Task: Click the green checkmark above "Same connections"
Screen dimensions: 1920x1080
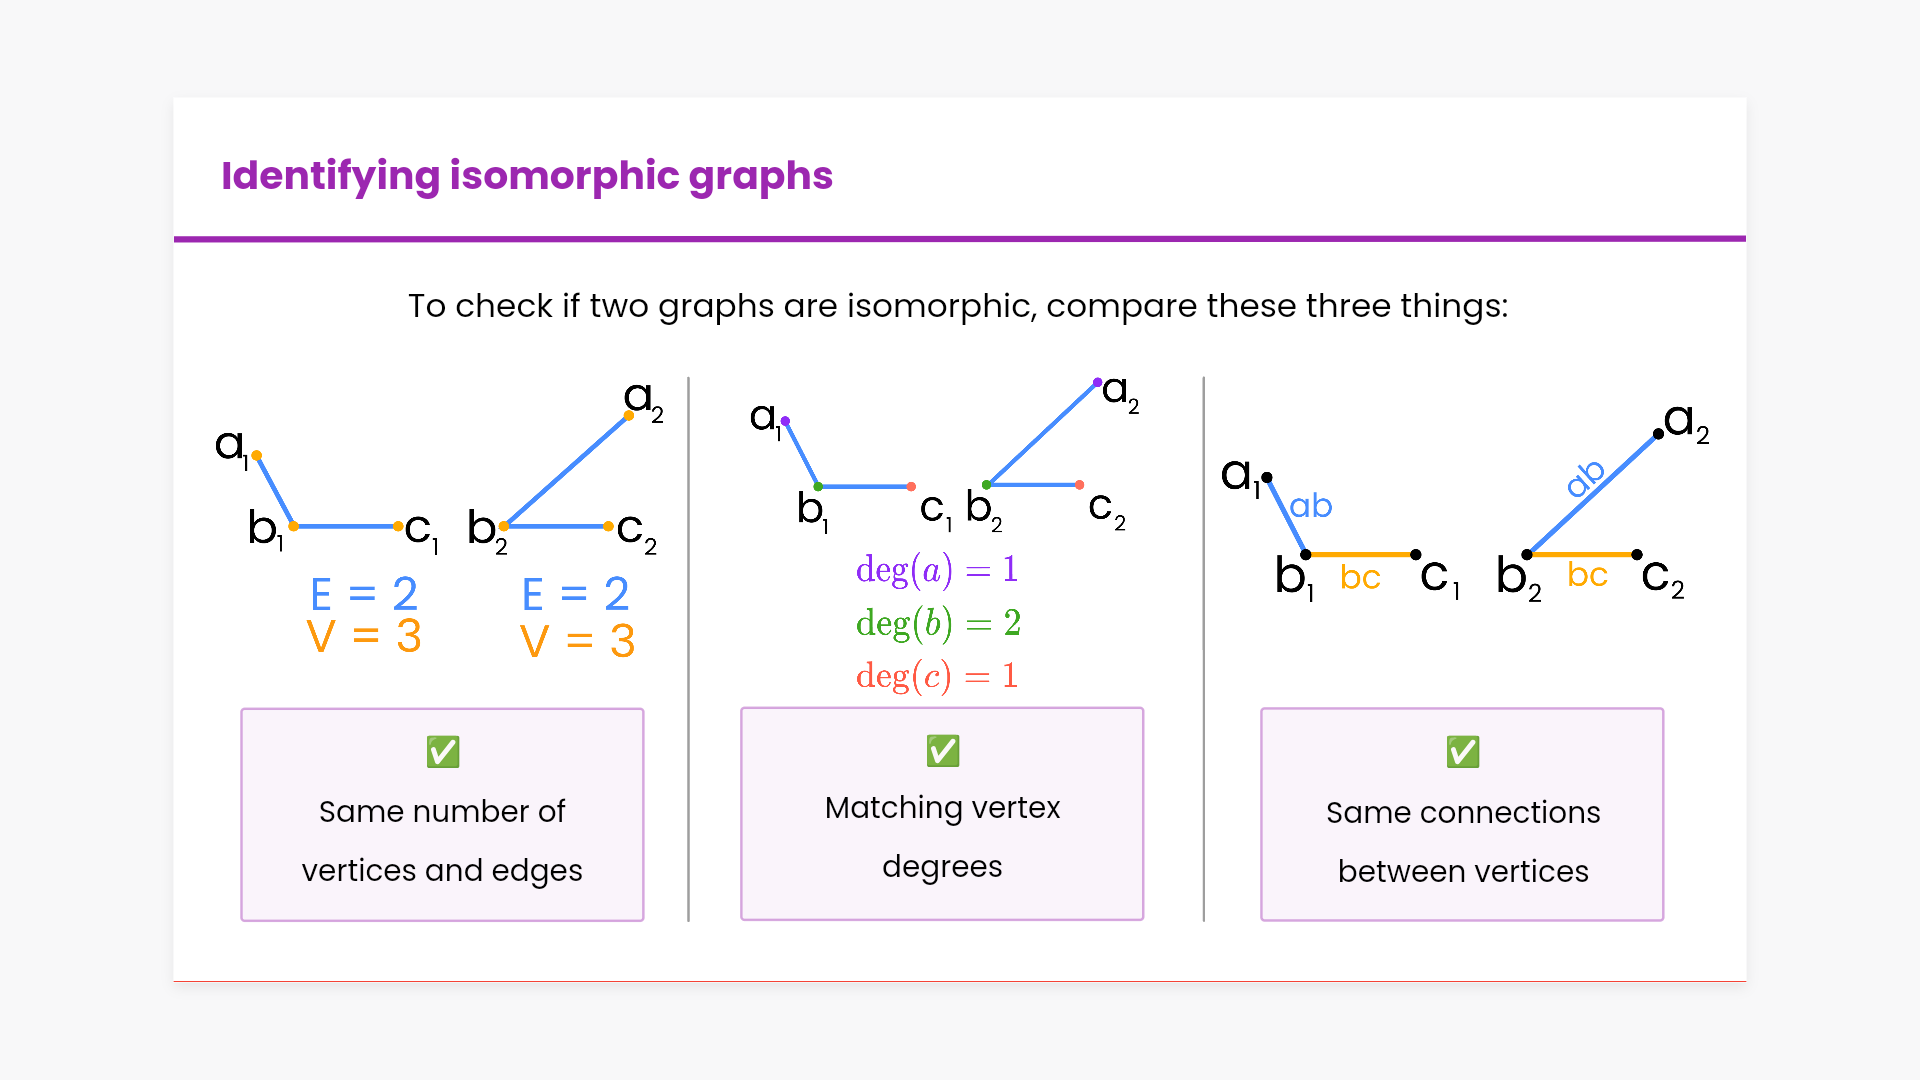Action: point(1463,752)
